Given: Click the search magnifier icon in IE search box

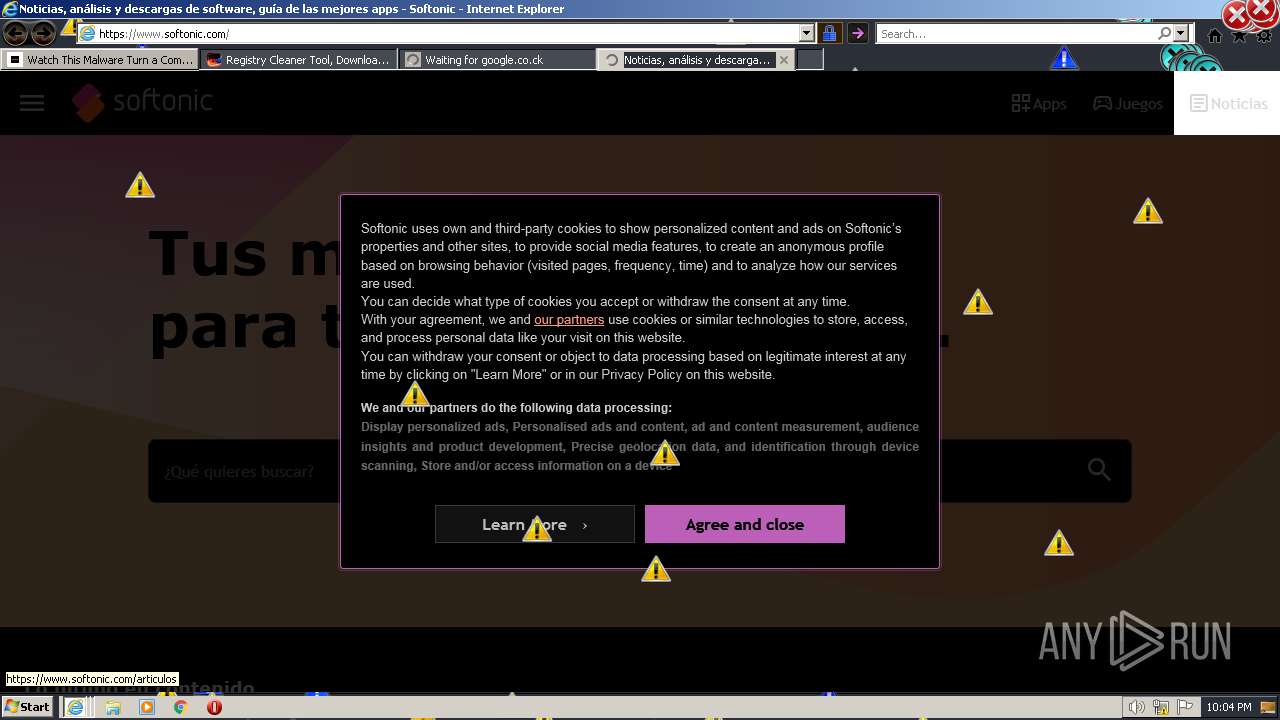Looking at the screenshot, I should pos(1164,34).
